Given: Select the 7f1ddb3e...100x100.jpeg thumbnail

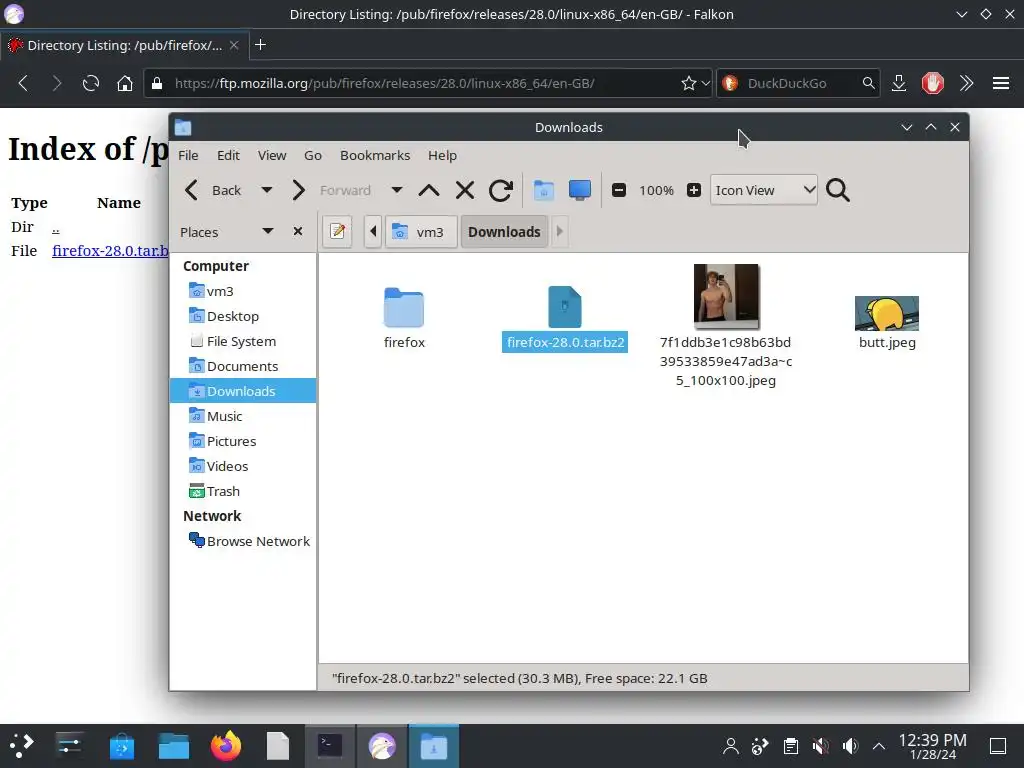Looking at the screenshot, I should [726, 296].
